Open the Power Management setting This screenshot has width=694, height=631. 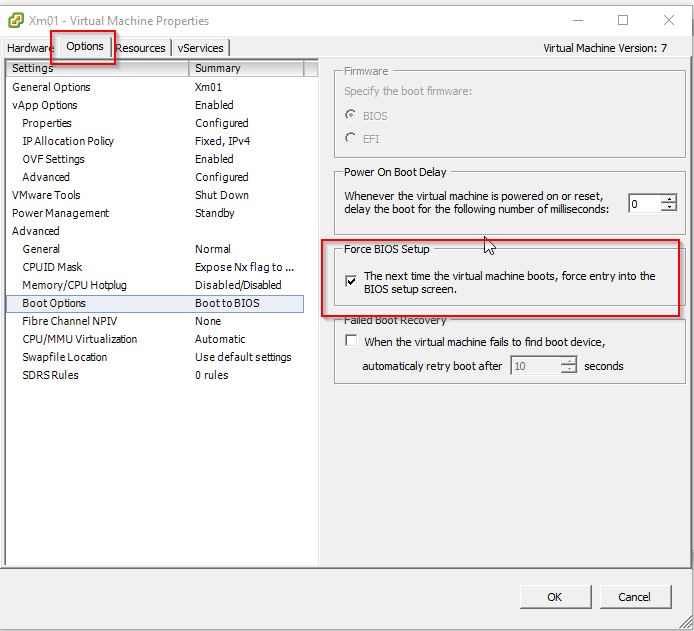tap(59, 213)
